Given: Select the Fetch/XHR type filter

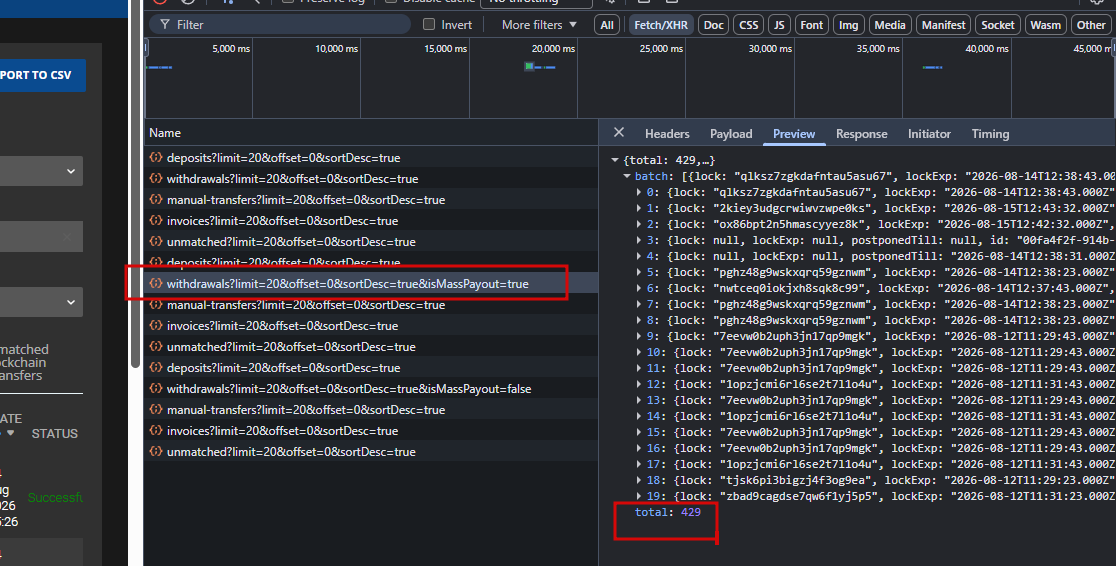Looking at the screenshot, I should point(660,25).
